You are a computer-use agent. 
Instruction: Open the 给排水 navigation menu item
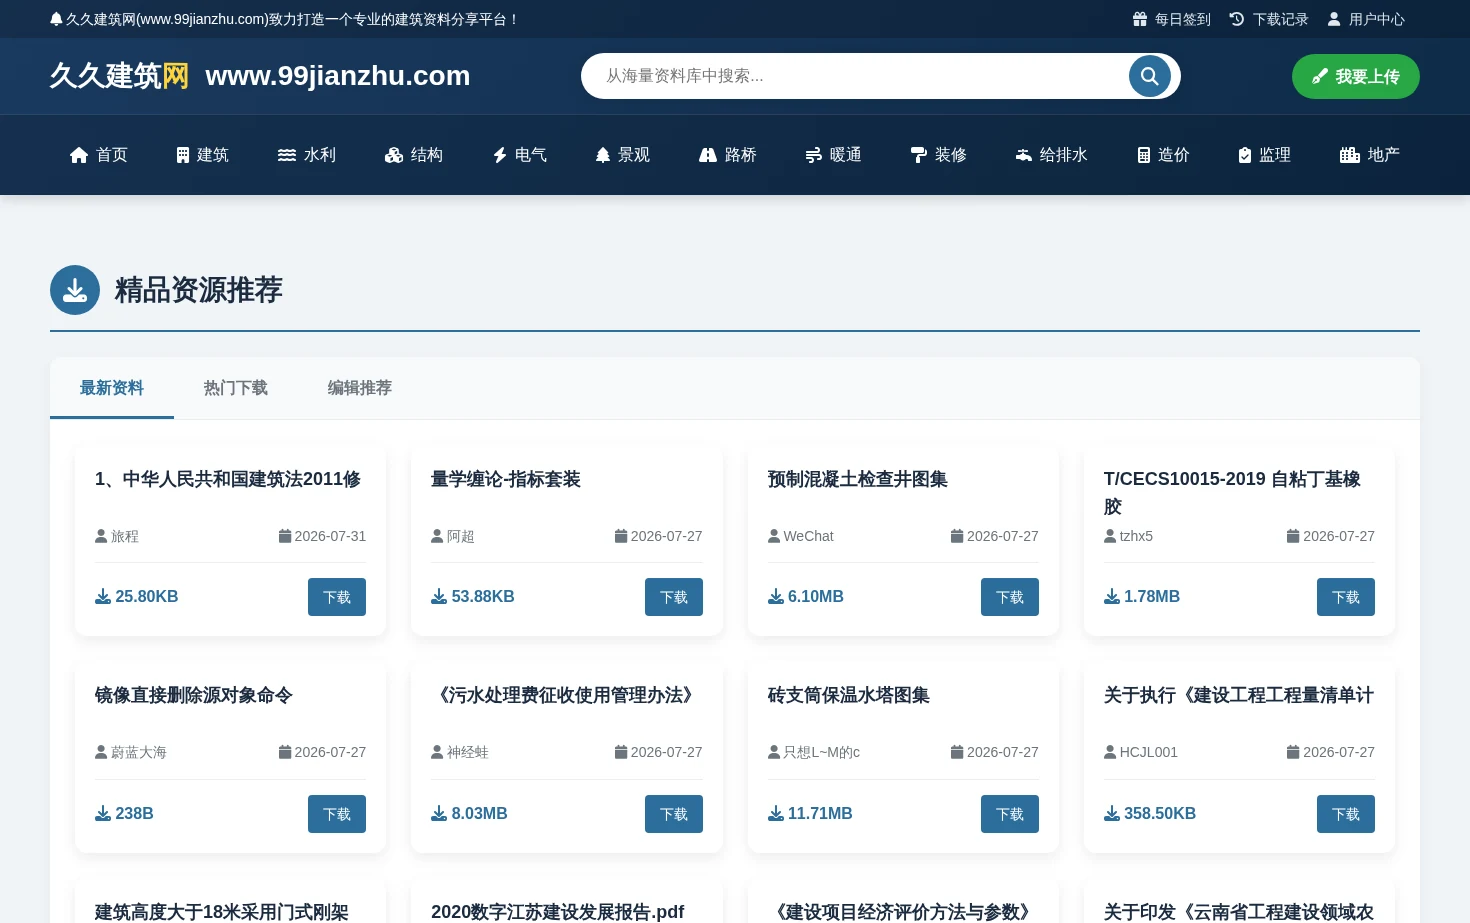pos(1051,155)
